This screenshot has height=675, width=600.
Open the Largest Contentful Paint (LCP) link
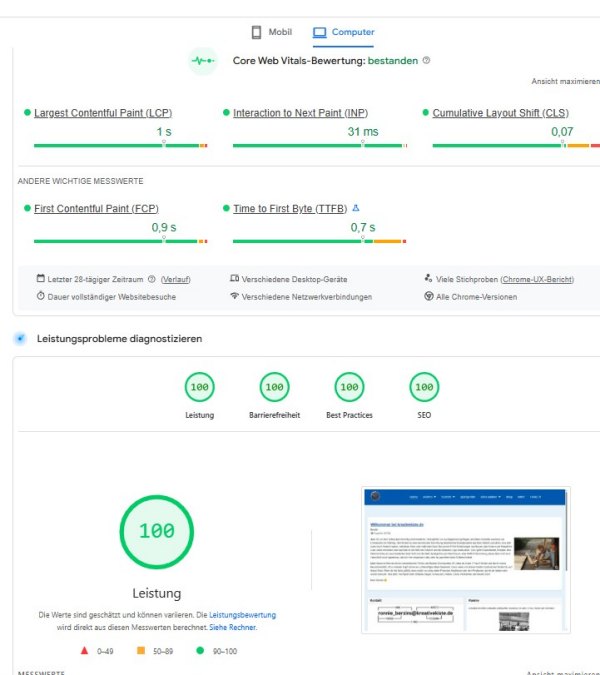103,113
